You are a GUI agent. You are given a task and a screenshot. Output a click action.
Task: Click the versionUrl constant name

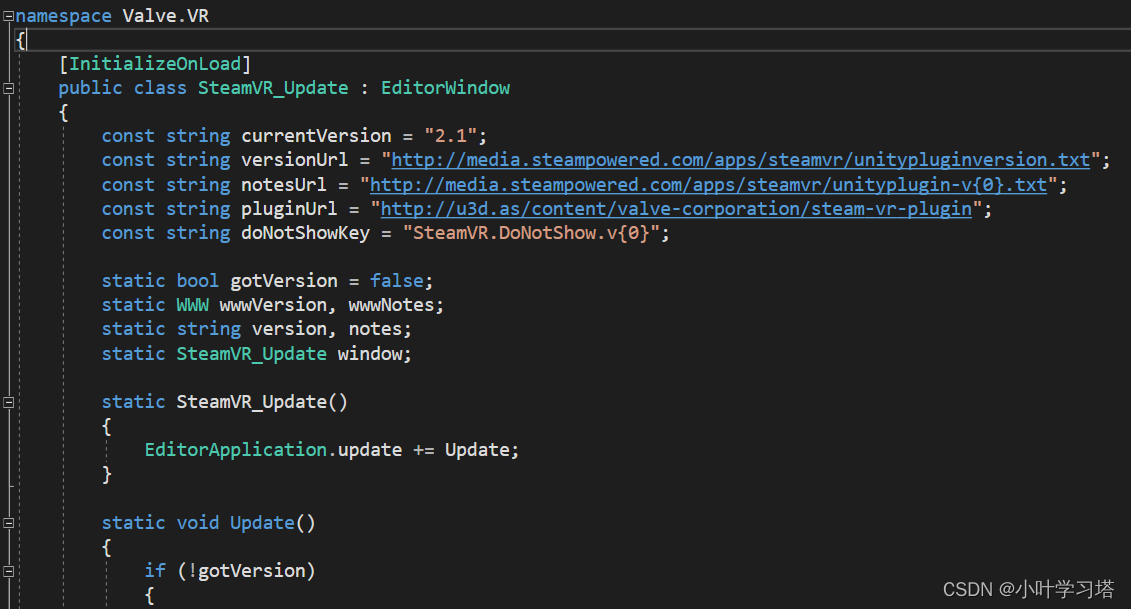pos(294,160)
